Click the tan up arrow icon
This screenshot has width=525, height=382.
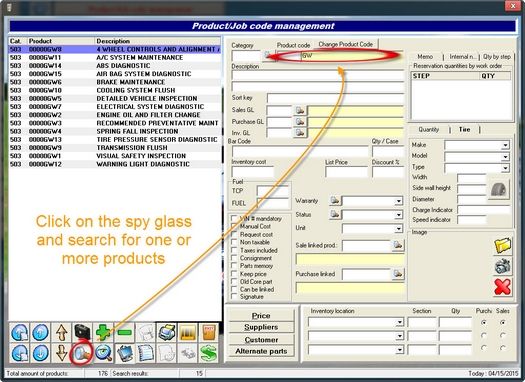pos(62,332)
